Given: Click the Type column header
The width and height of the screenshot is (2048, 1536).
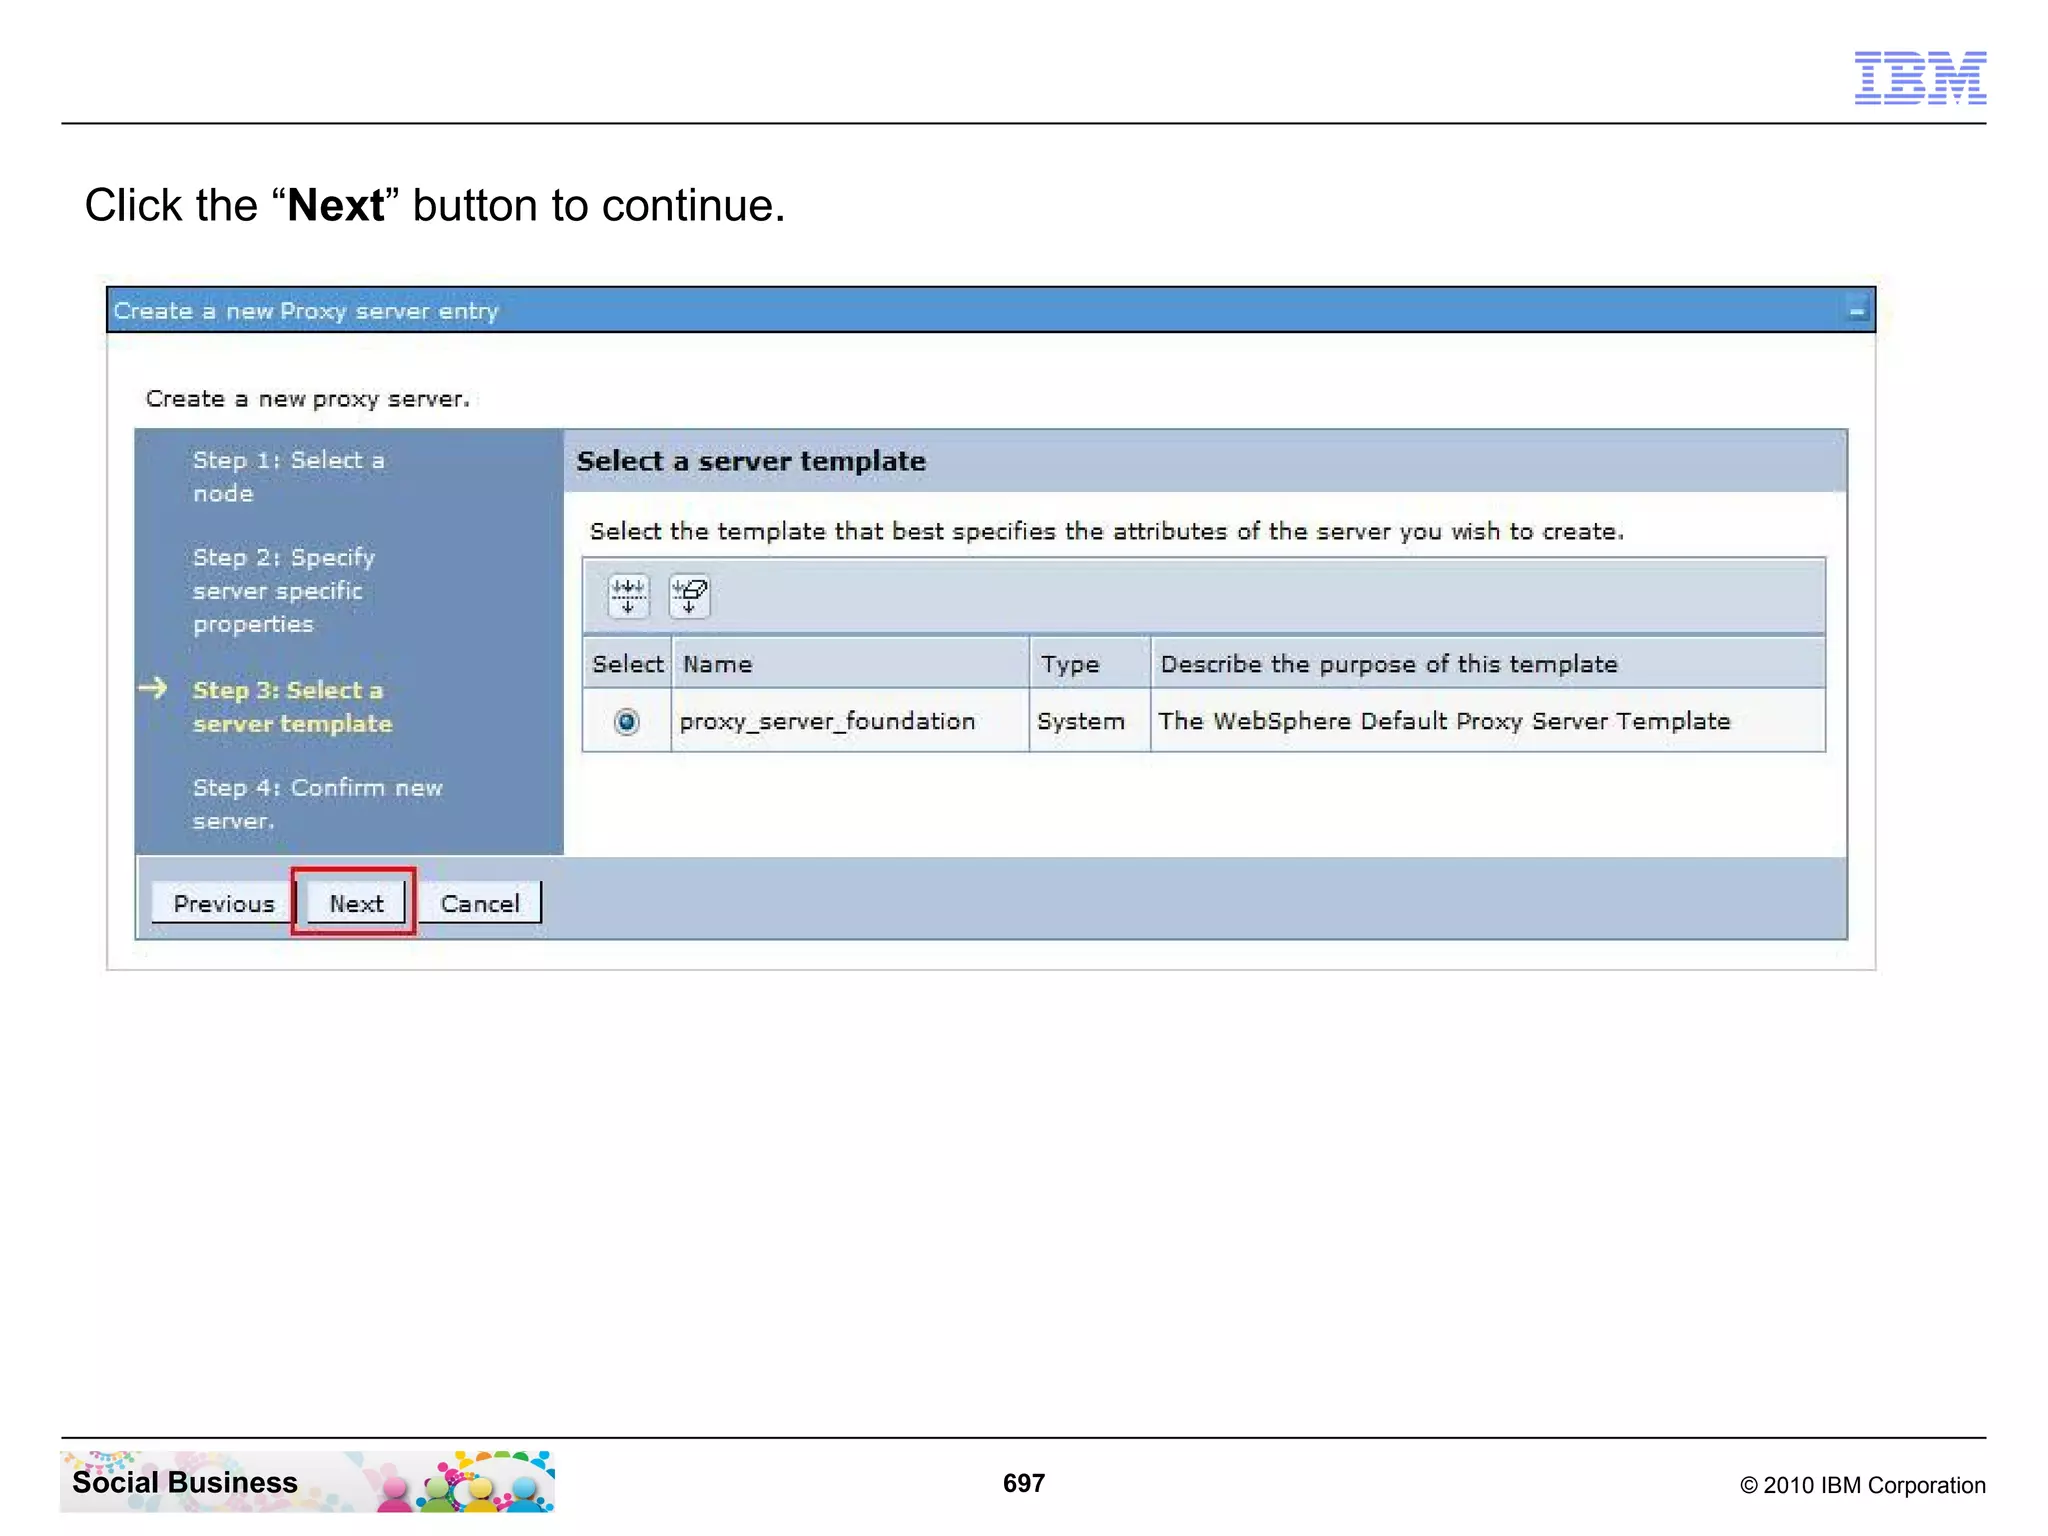Looking at the screenshot, I should click(x=1090, y=664).
